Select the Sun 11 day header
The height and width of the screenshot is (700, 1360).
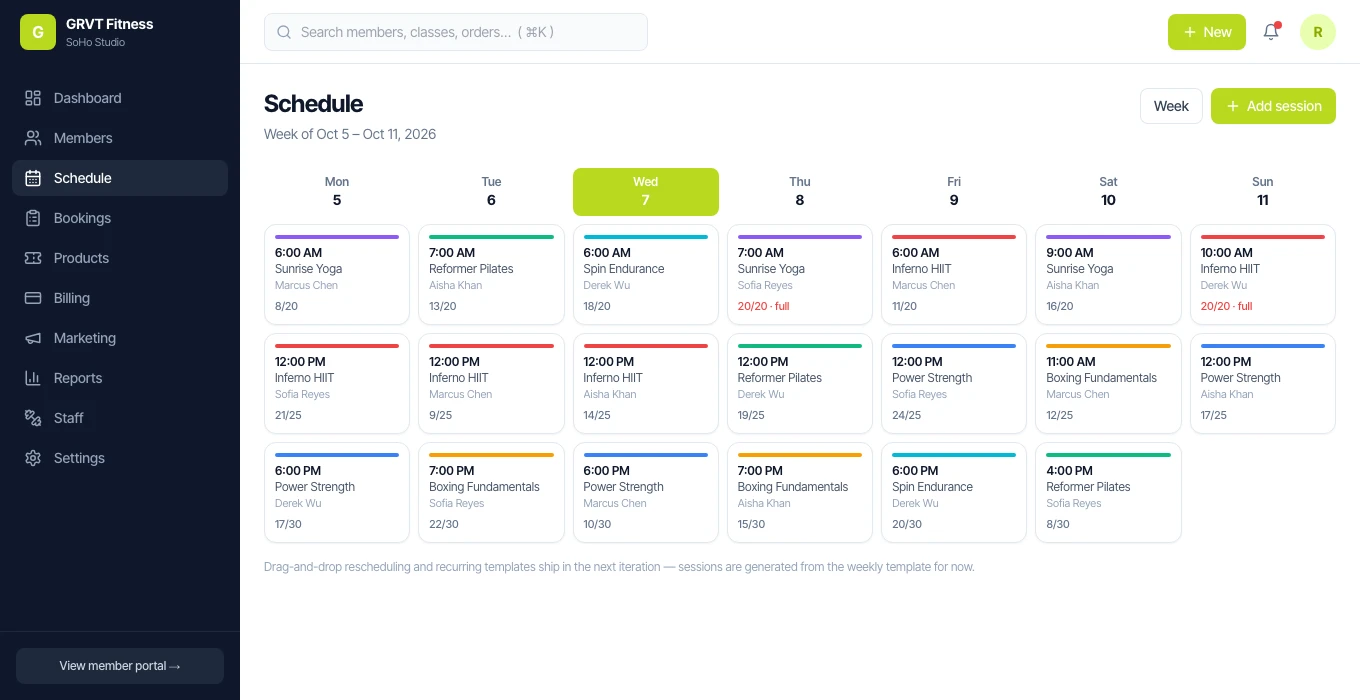click(1263, 192)
